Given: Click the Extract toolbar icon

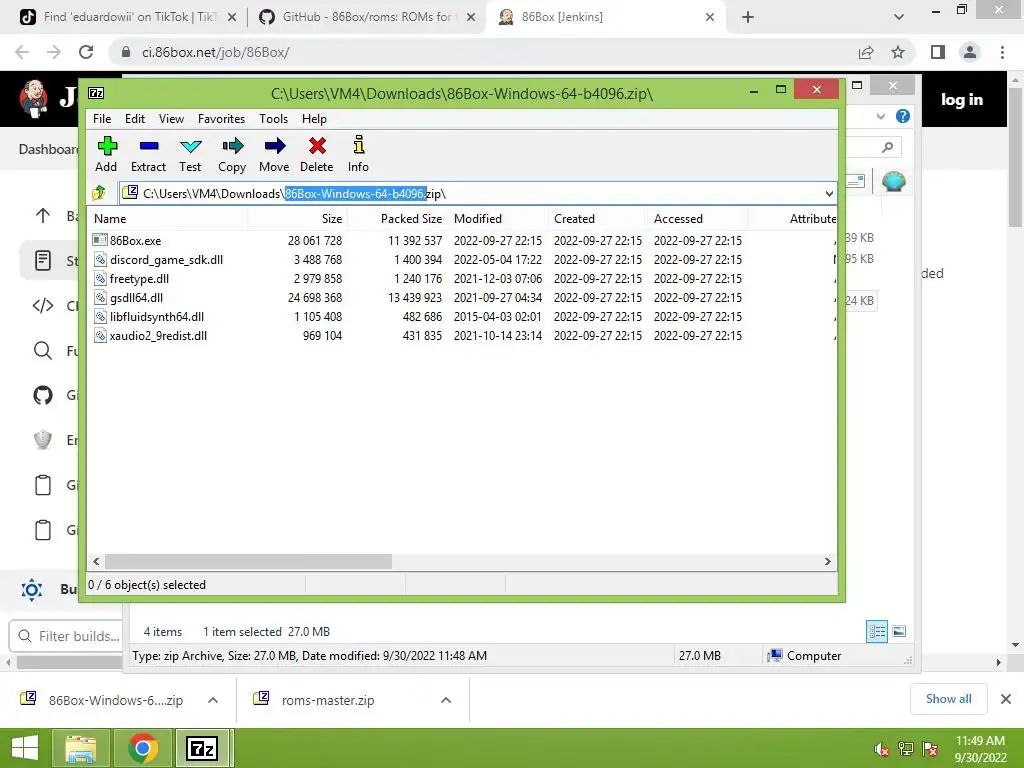Looking at the screenshot, I should coord(148,154).
